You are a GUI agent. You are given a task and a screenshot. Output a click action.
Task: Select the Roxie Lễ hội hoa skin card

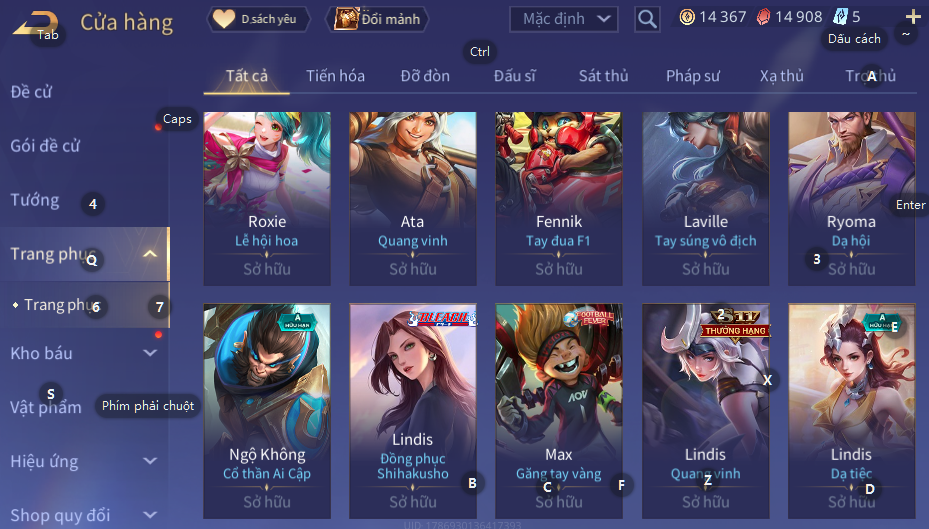[x=267, y=198]
